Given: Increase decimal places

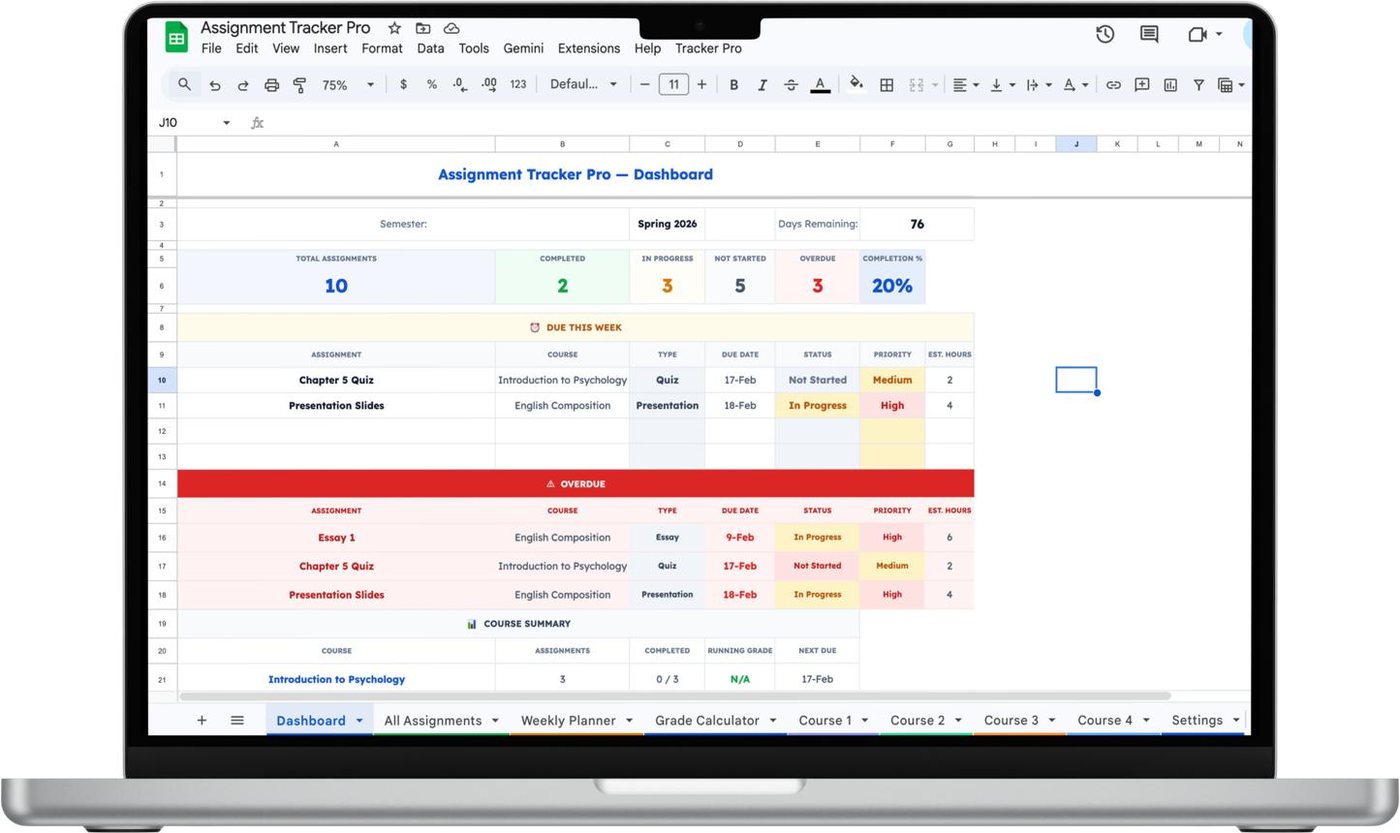Looking at the screenshot, I should tap(489, 85).
